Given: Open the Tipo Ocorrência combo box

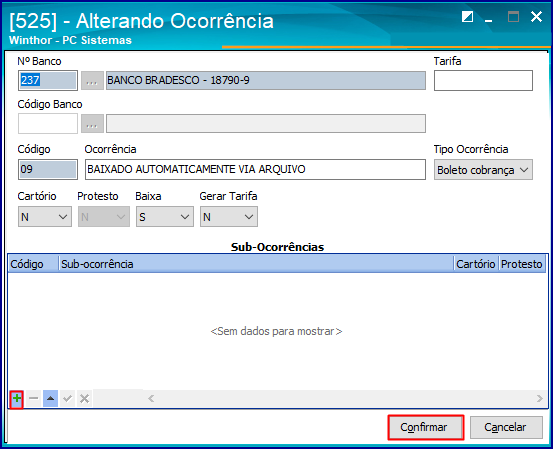Looking at the screenshot, I should click(483, 170).
